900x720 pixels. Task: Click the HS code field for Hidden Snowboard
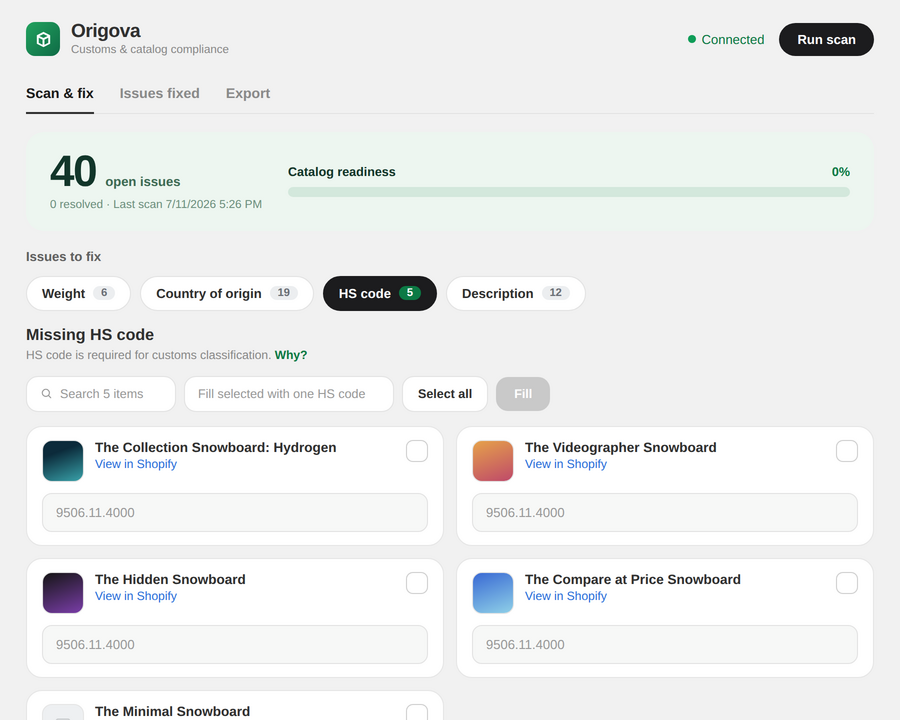pos(235,644)
